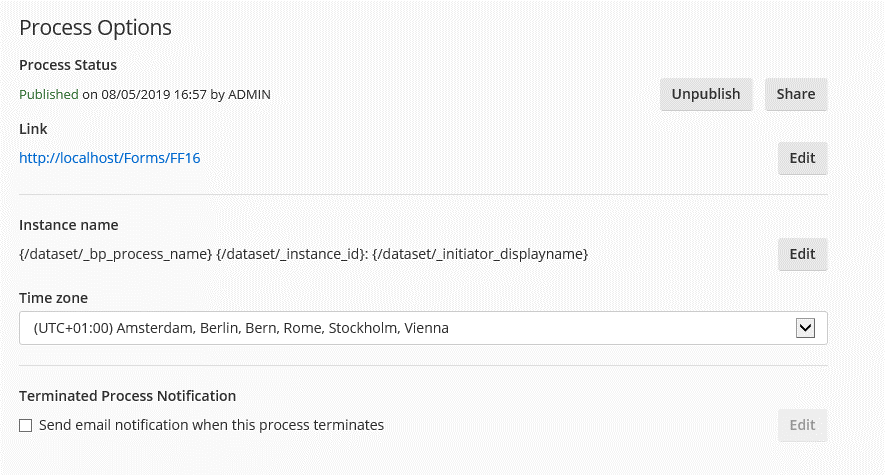Enable the email notification checkbox
This screenshot has height=475, width=885.
(x=26, y=426)
